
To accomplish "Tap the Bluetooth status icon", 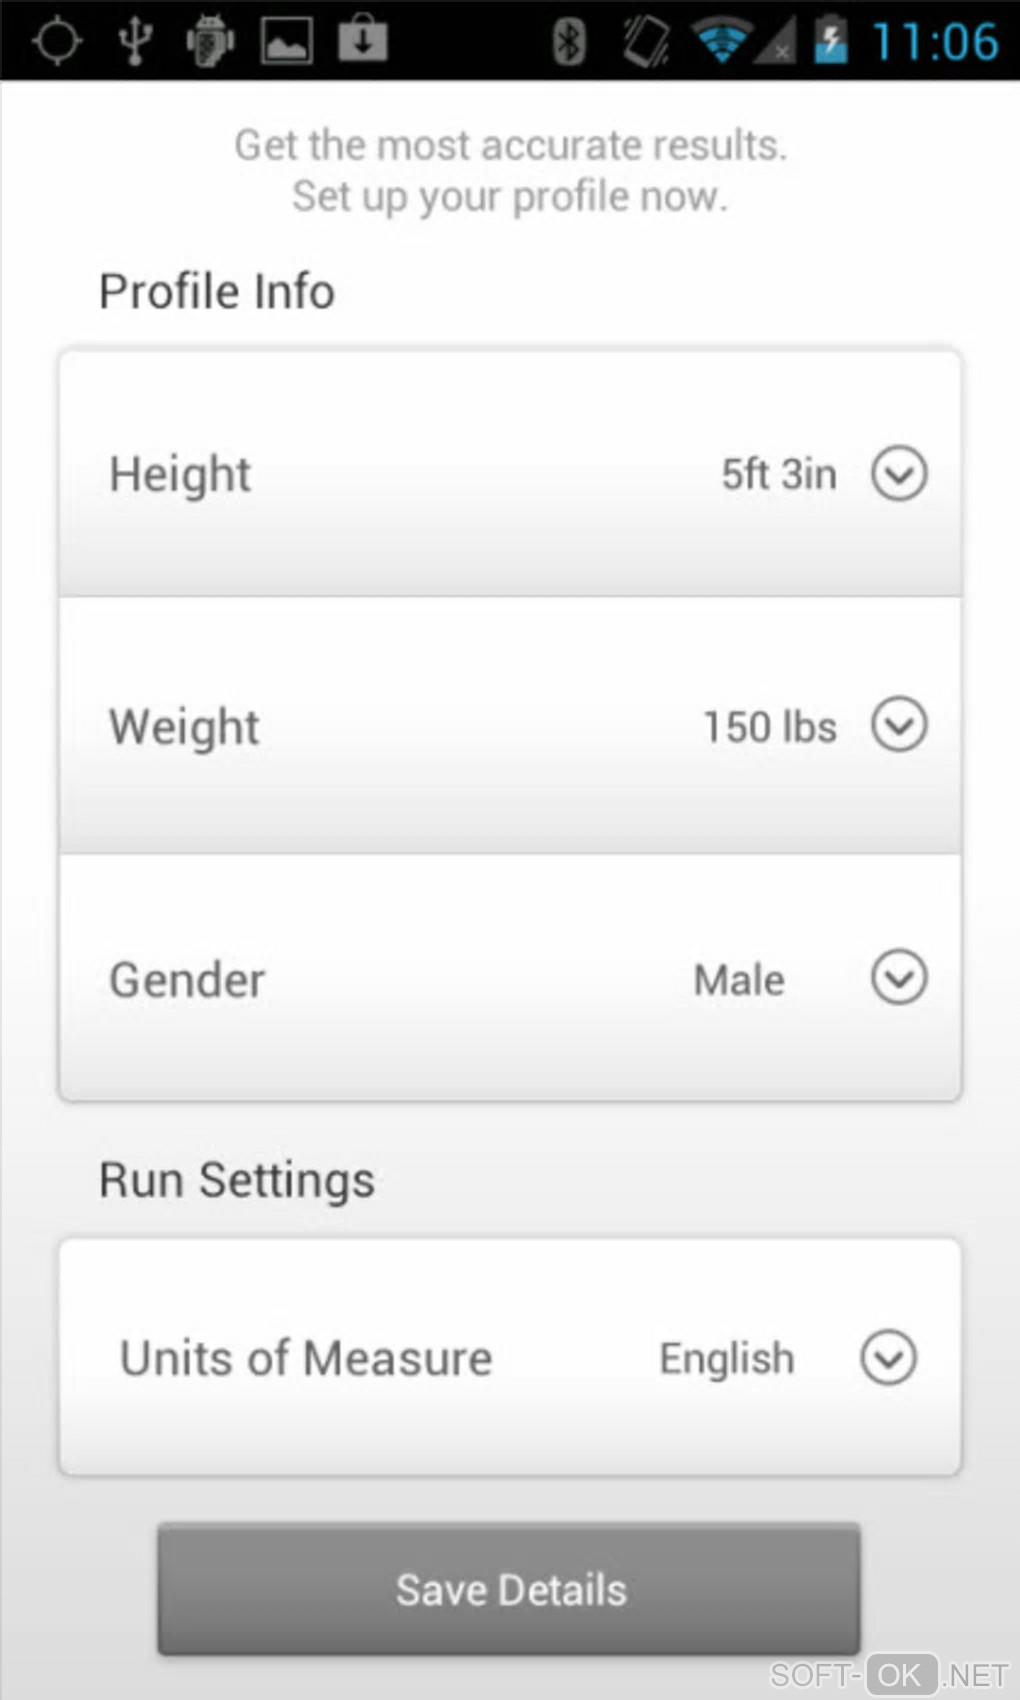I will (x=569, y=41).
